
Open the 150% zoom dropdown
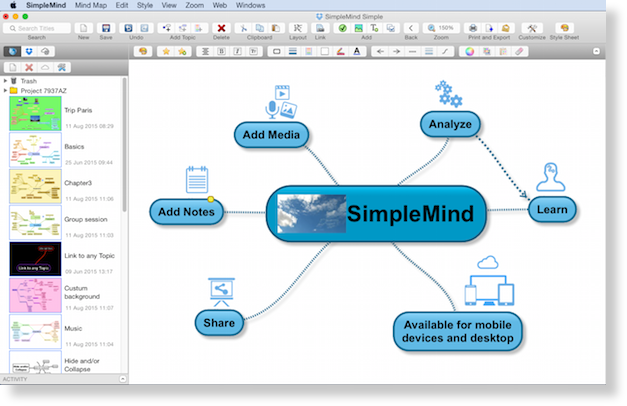441,28
